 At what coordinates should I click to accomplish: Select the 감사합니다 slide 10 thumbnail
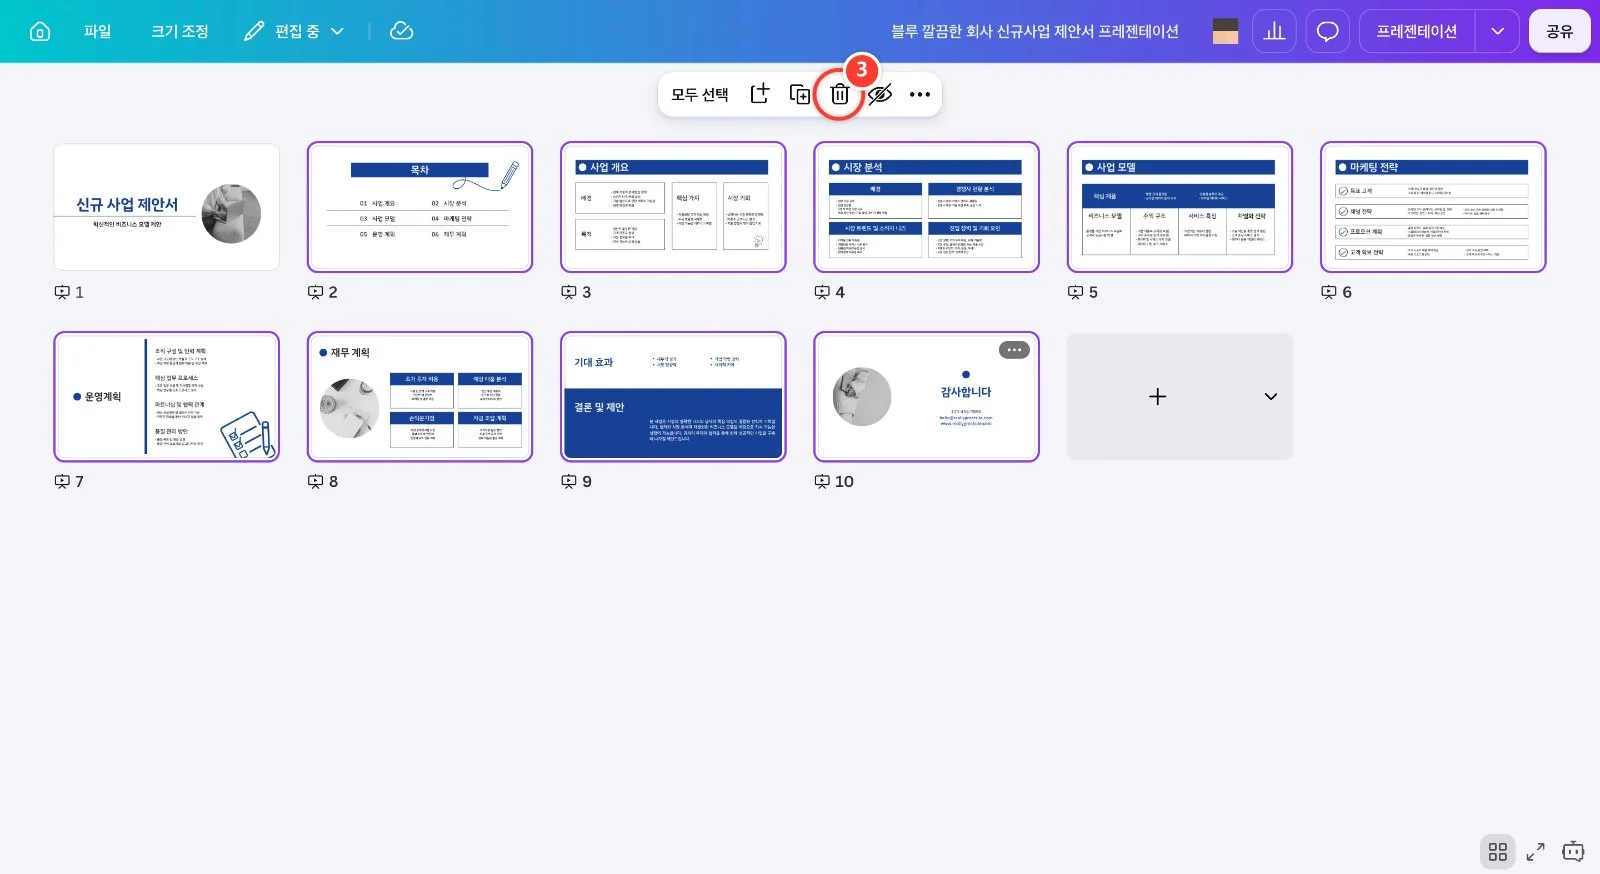coord(927,397)
